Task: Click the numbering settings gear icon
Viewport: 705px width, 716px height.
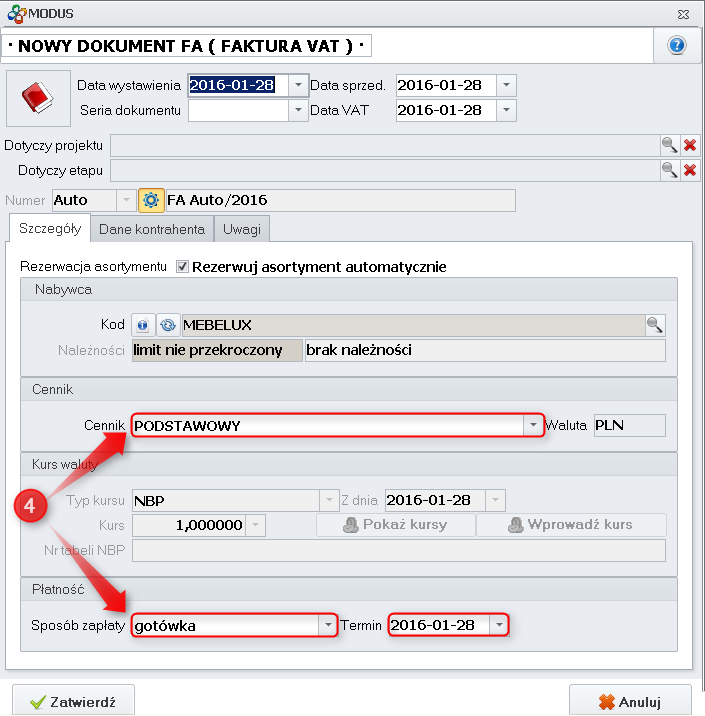Action: [x=151, y=200]
